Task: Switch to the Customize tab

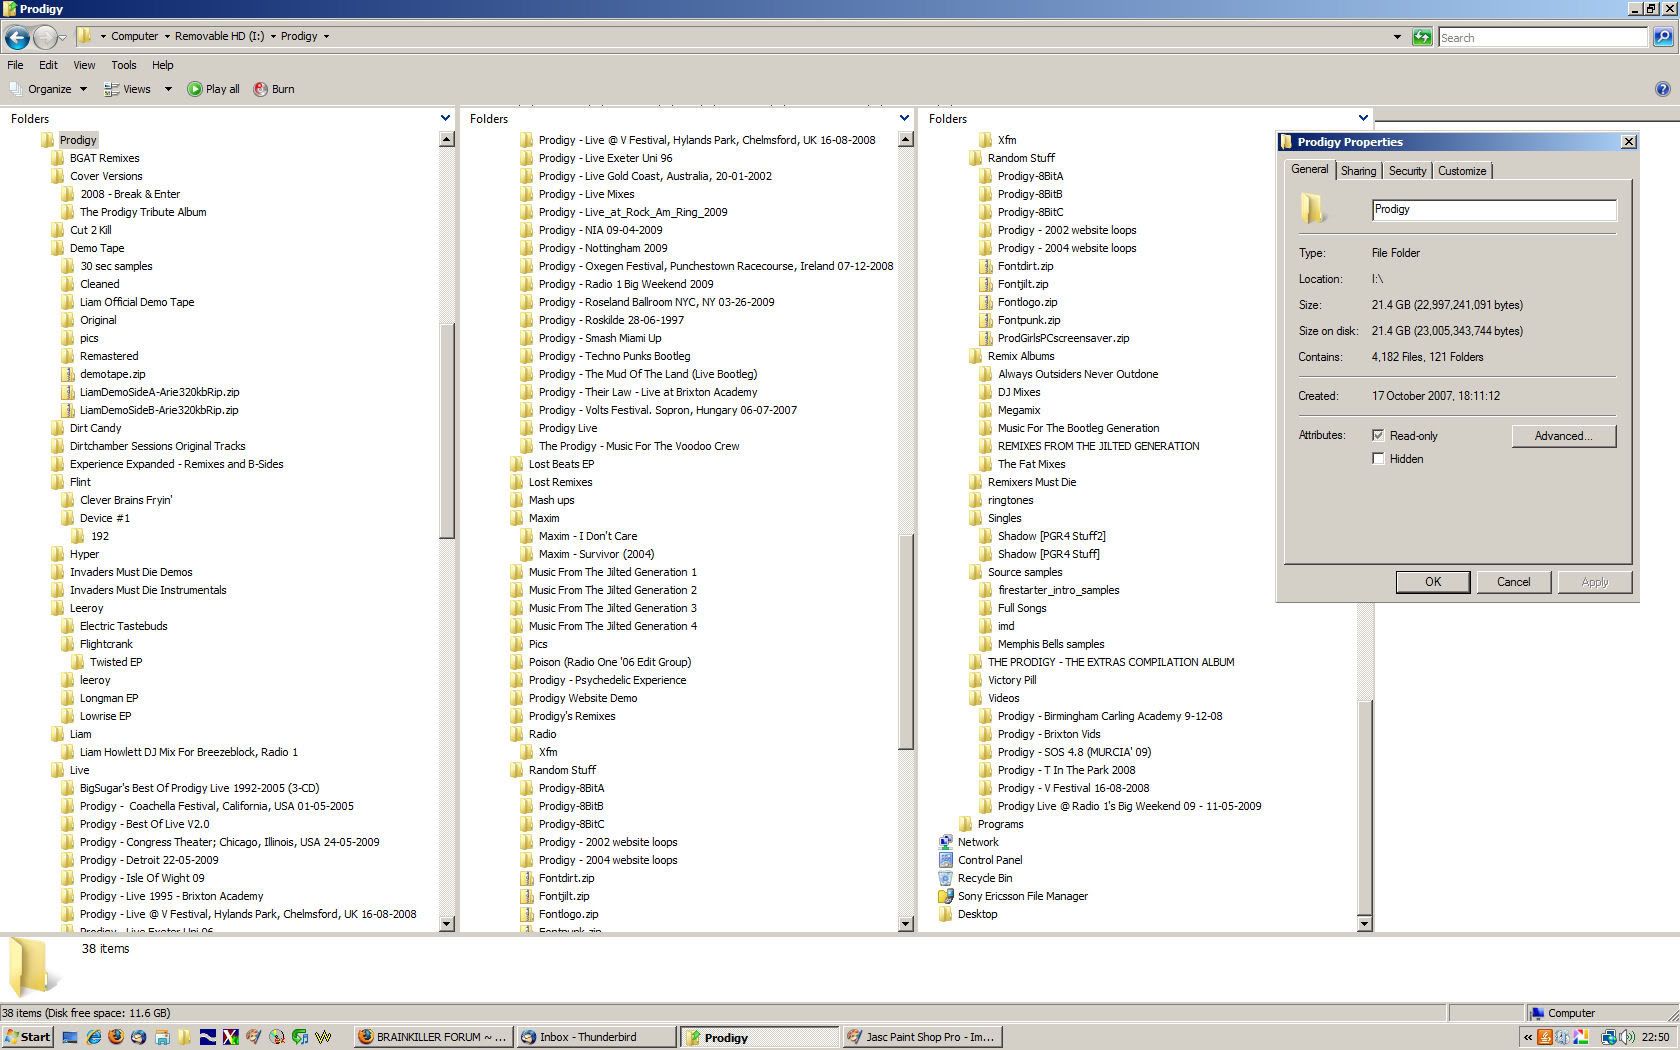Action: pos(1462,171)
